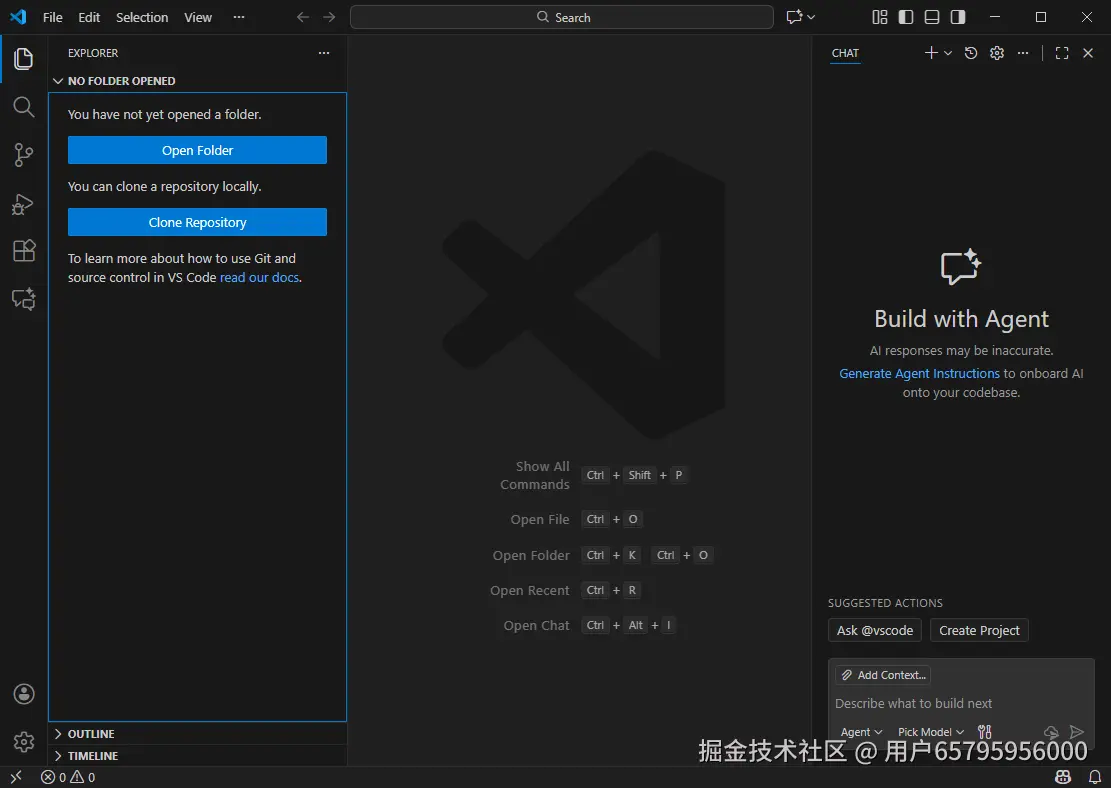Screen dimensions: 1111x788
Task: Show chat history clock icon
Action: coord(971,53)
